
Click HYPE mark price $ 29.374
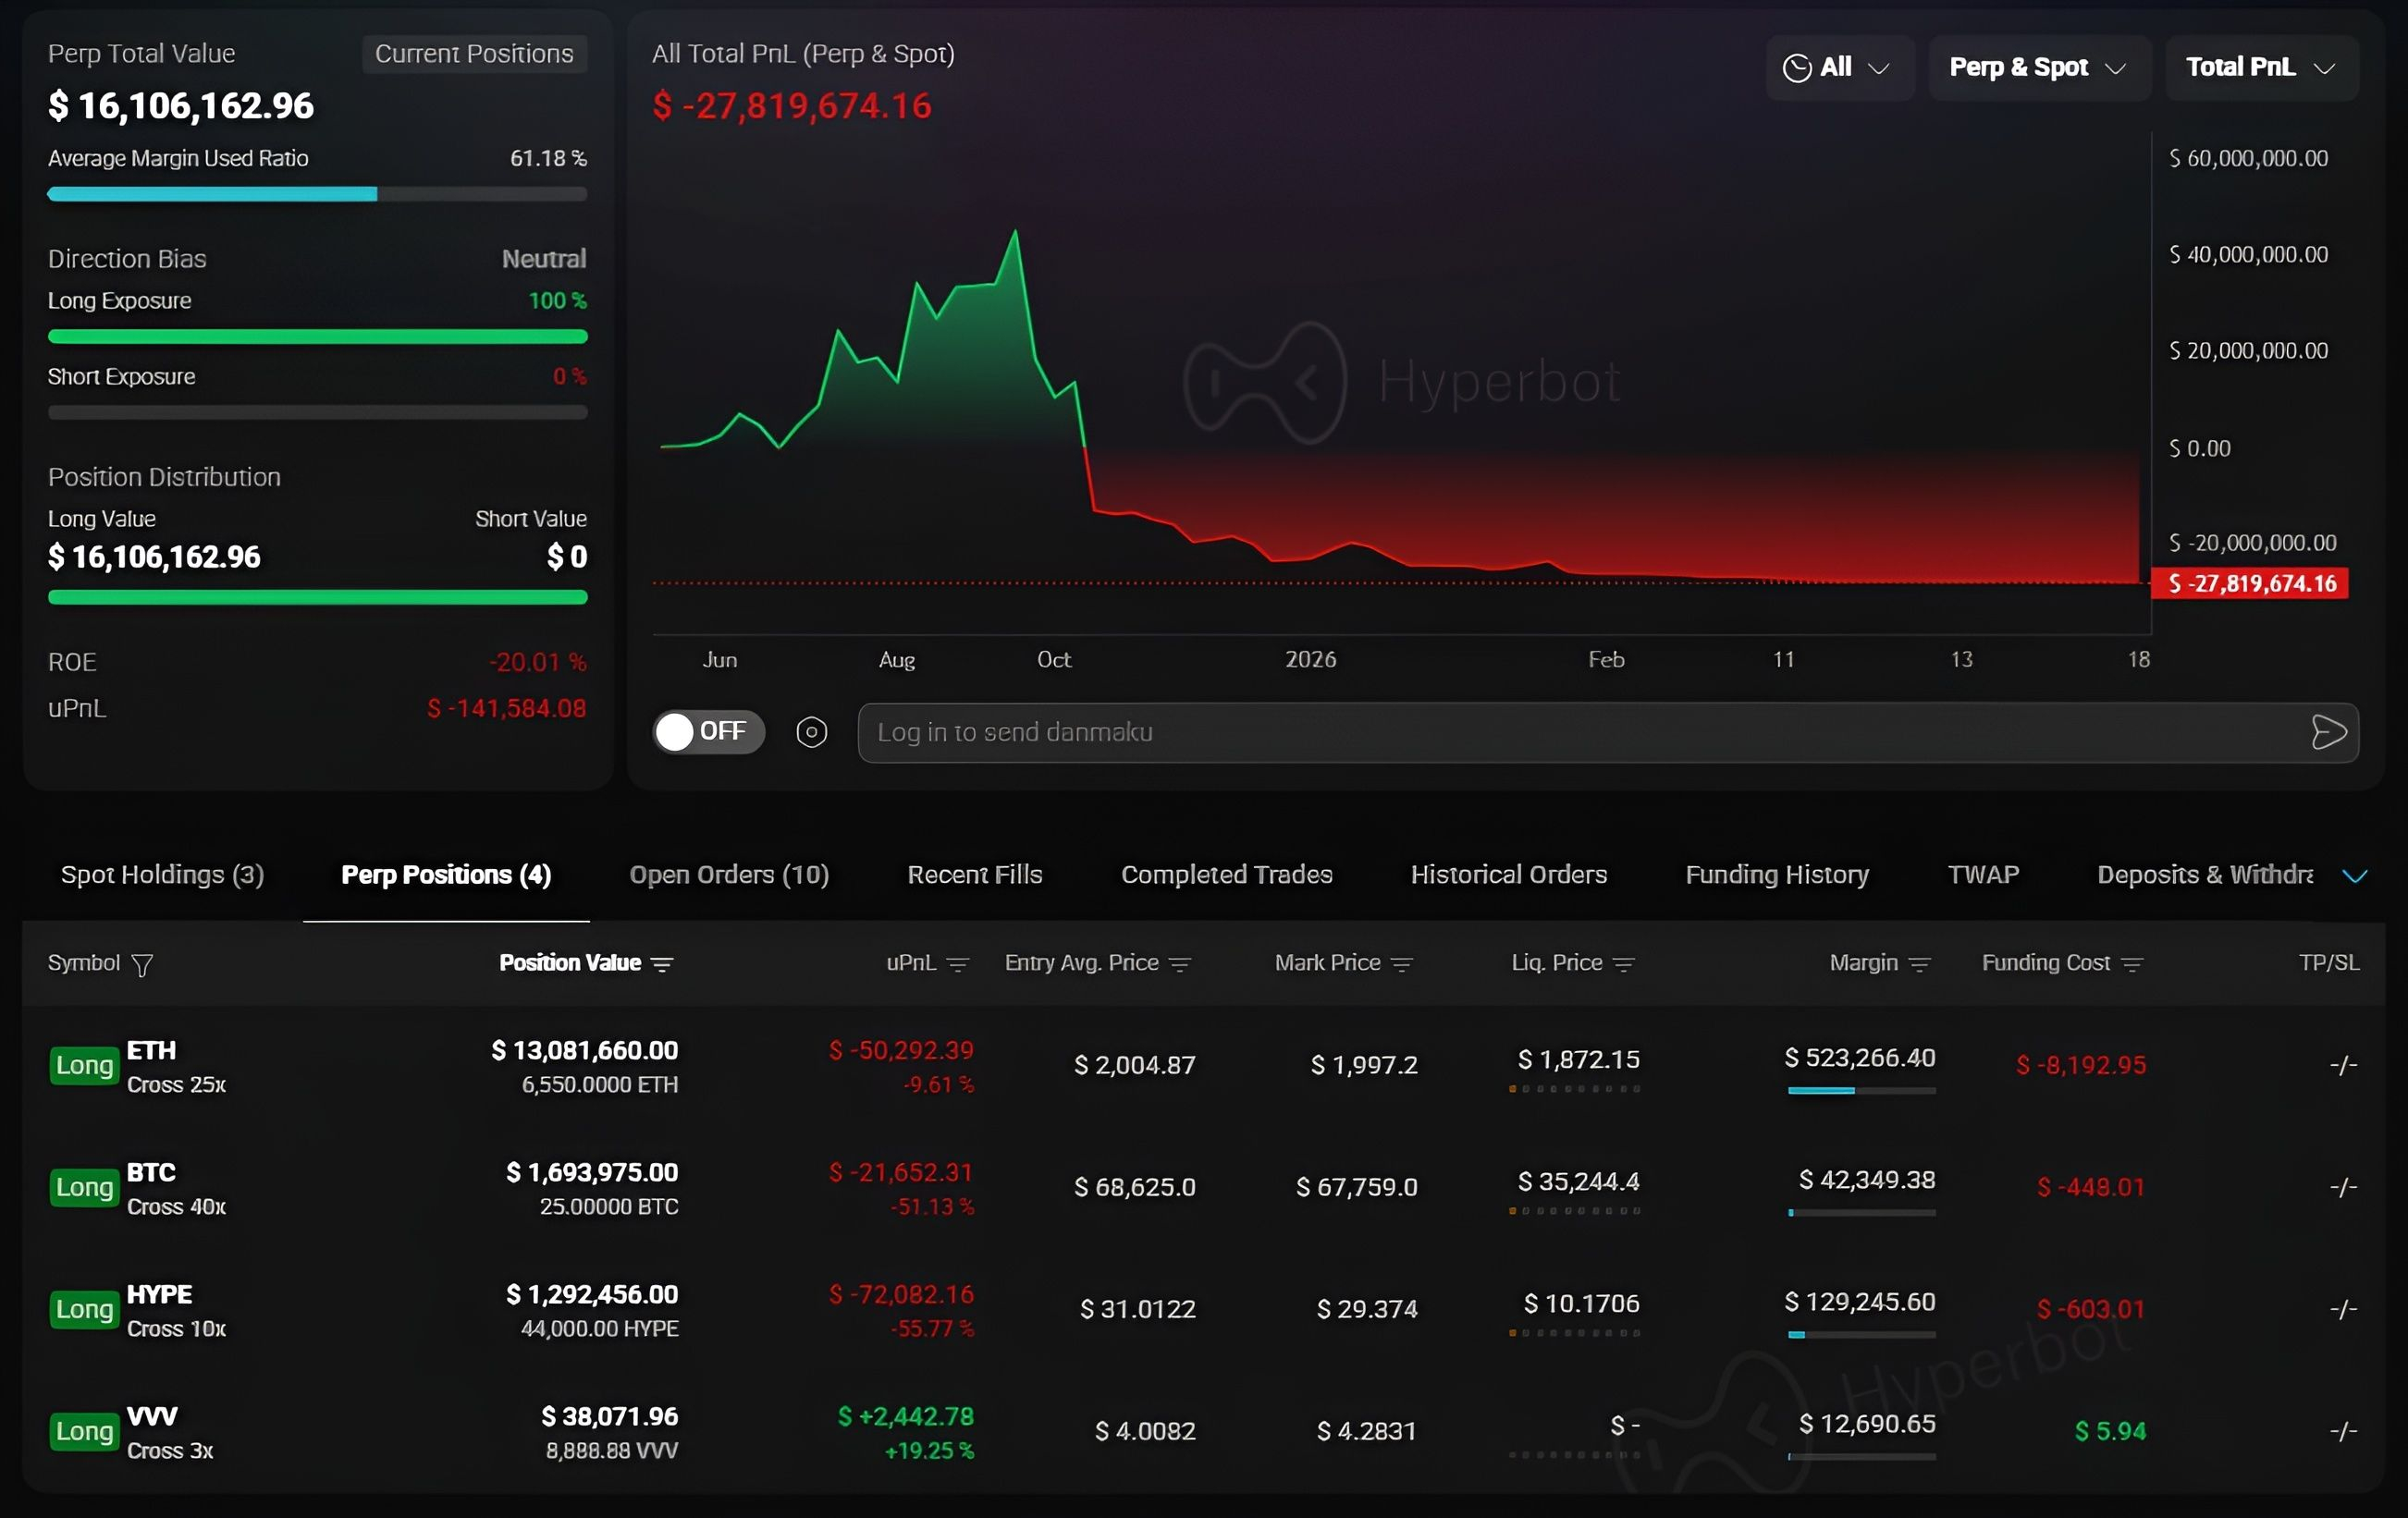(1367, 1310)
